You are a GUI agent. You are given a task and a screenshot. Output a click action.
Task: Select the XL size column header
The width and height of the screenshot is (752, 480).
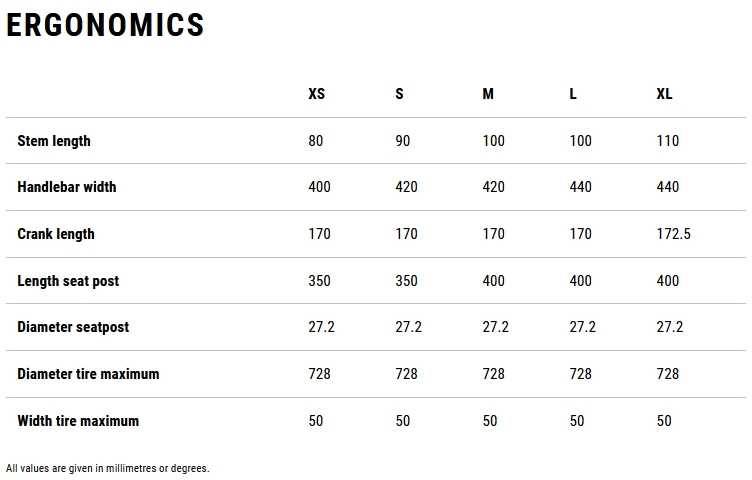[x=664, y=94]
